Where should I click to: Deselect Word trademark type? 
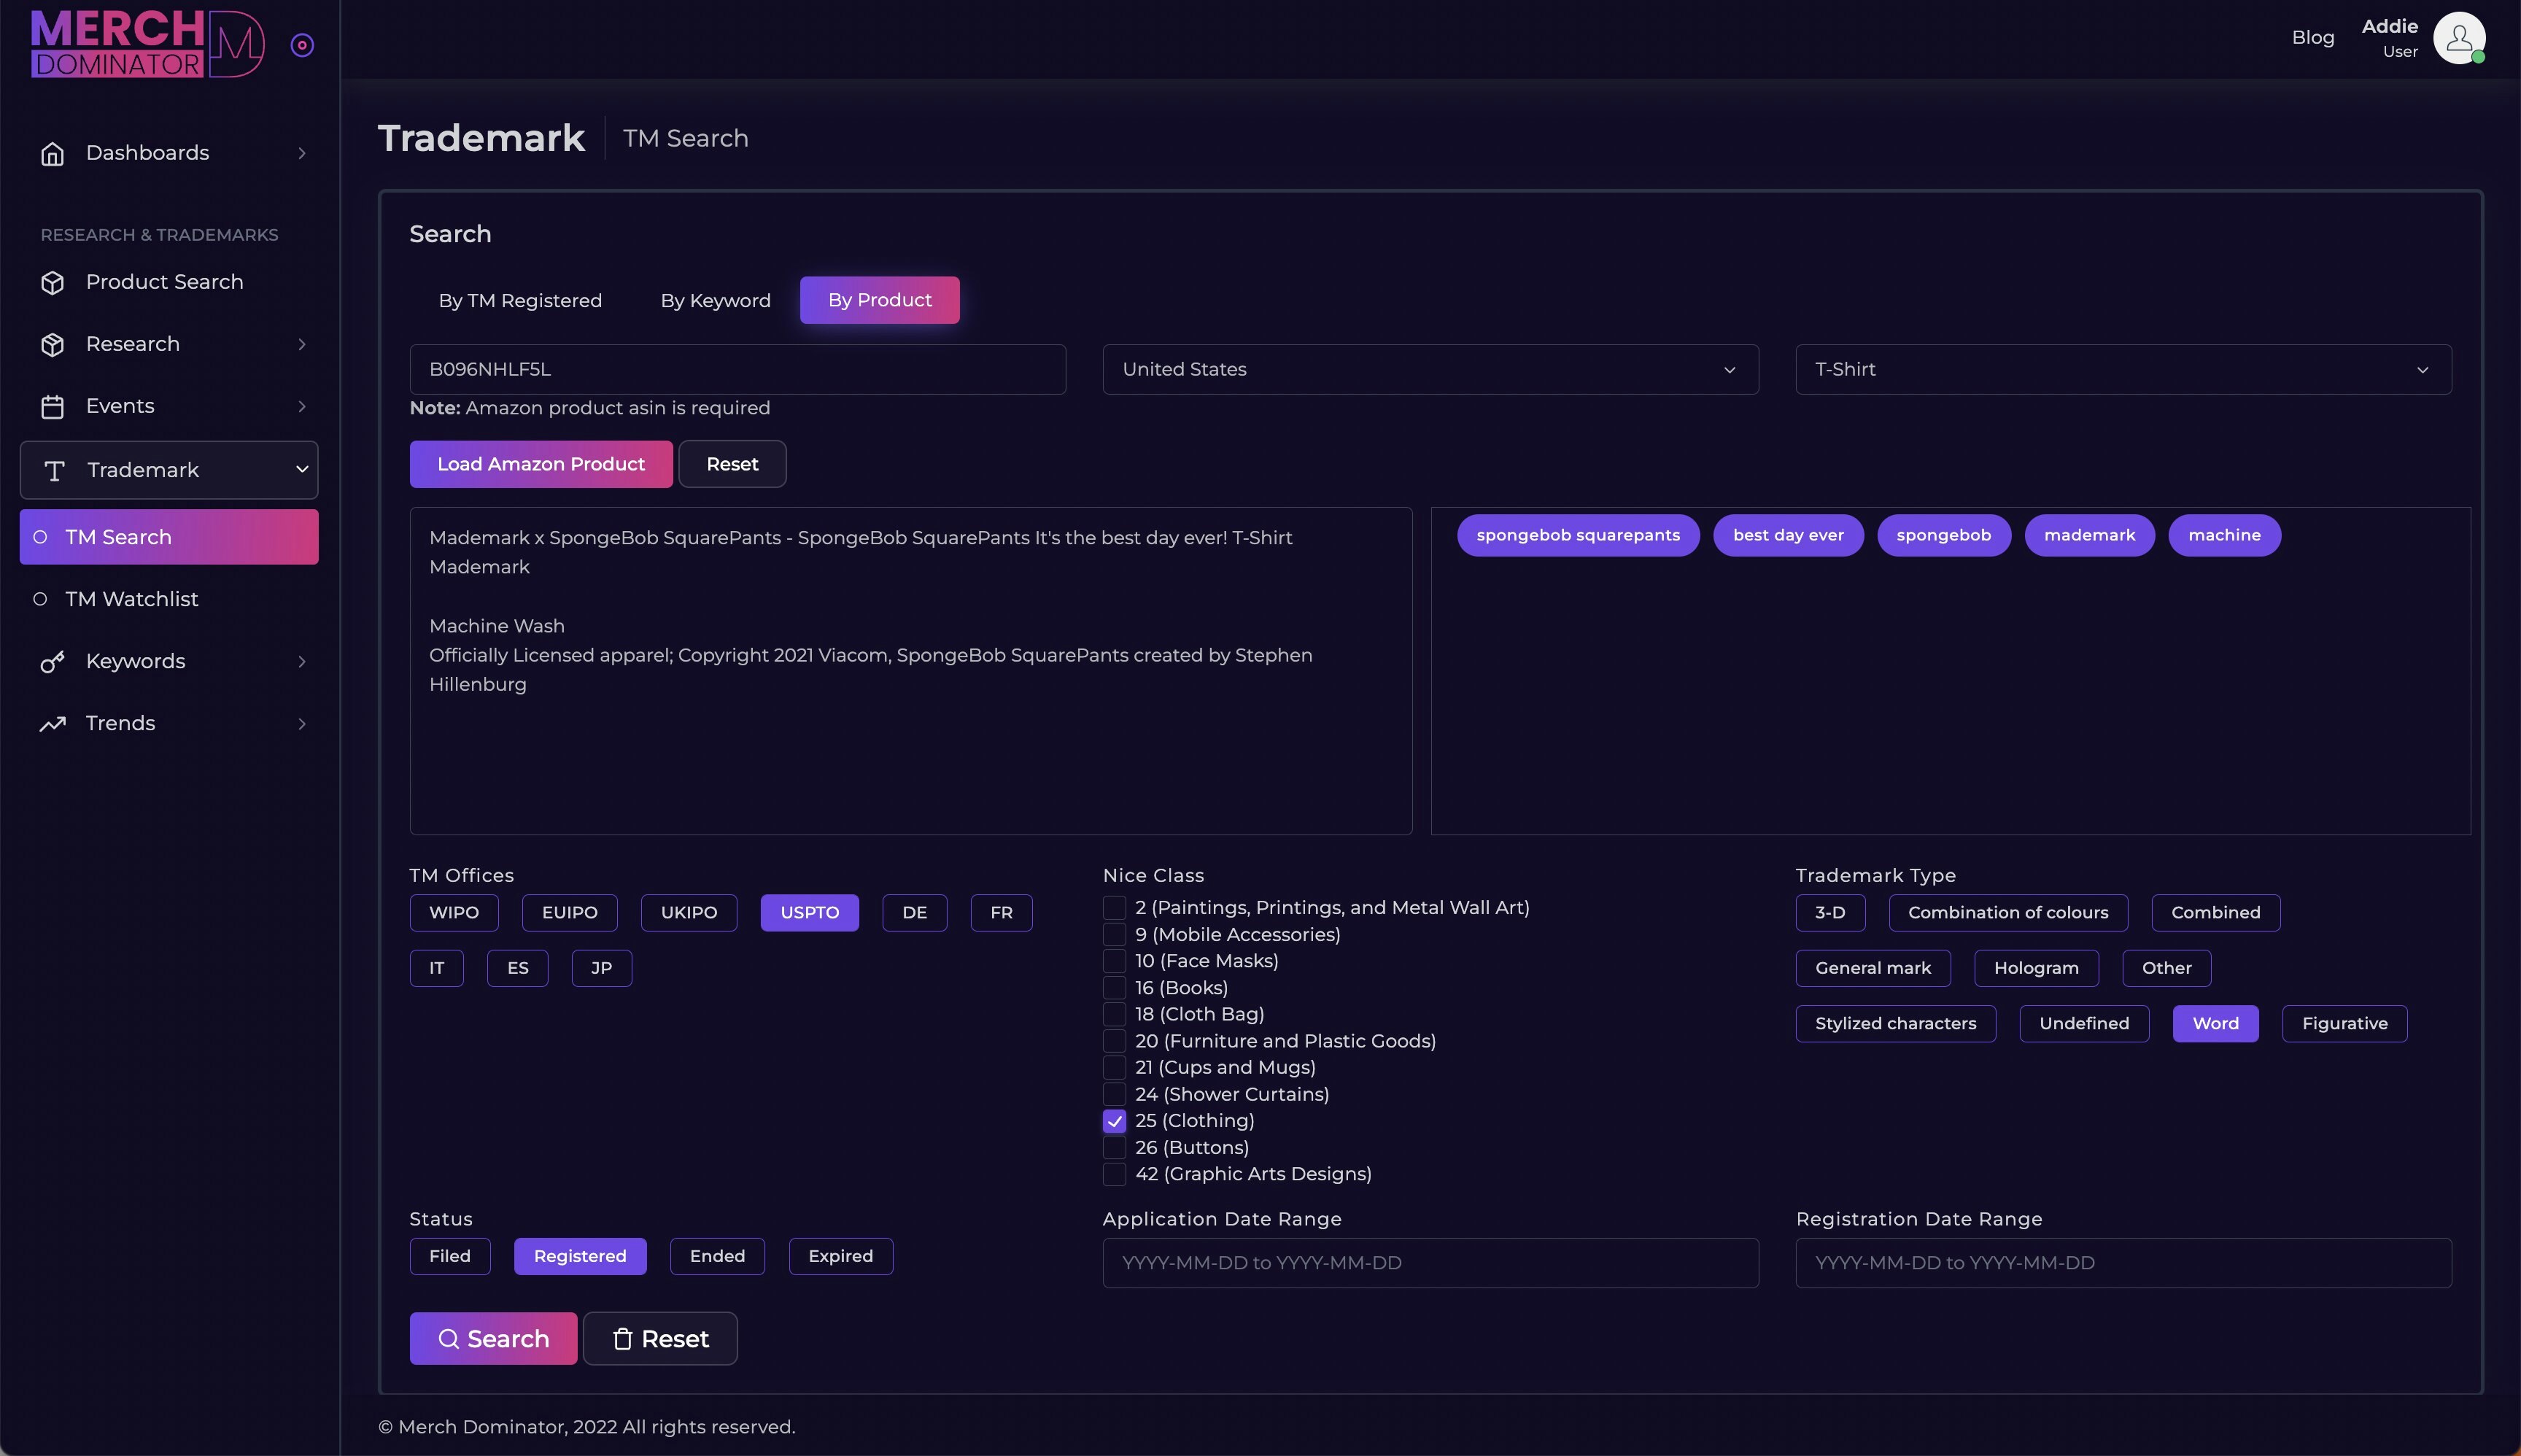click(2215, 1024)
